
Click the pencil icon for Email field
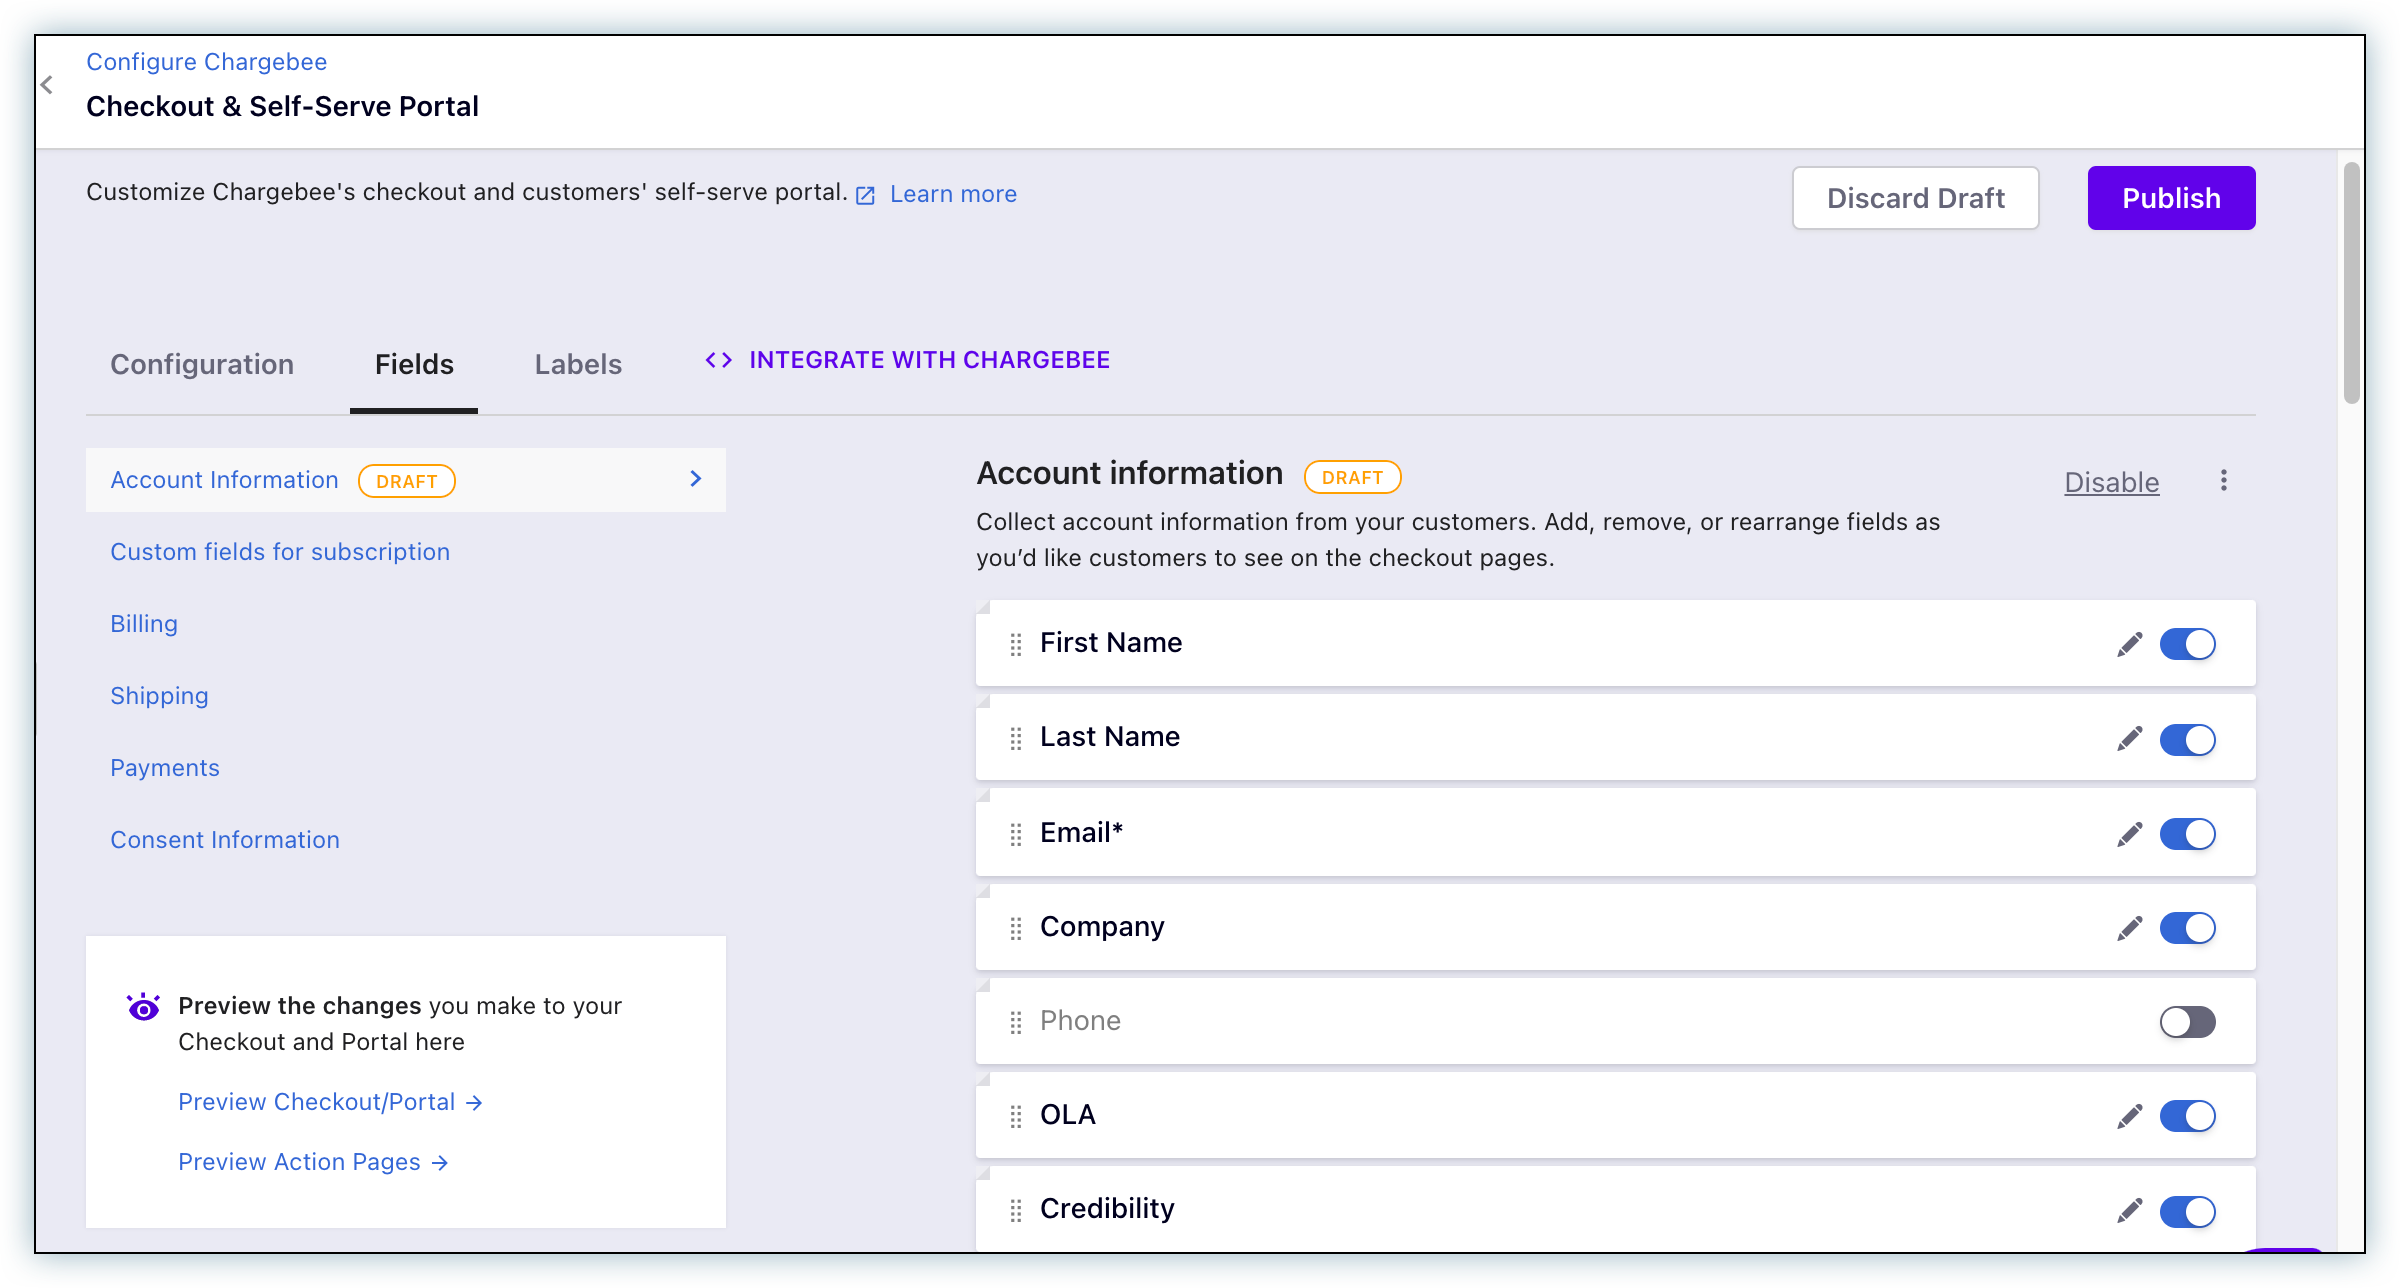tap(2130, 834)
